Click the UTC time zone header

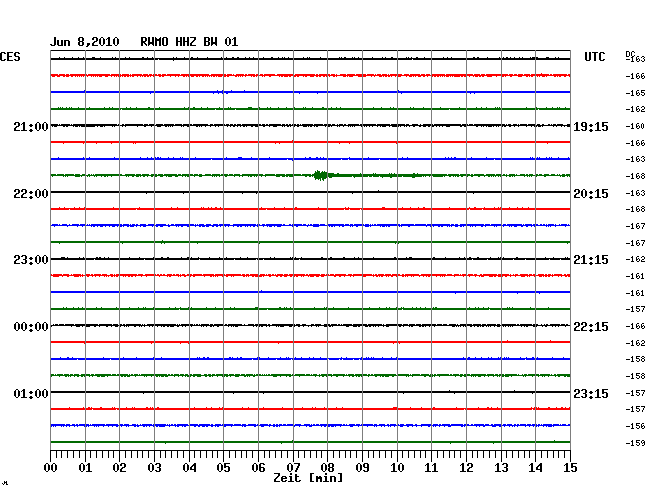[x=594, y=57]
